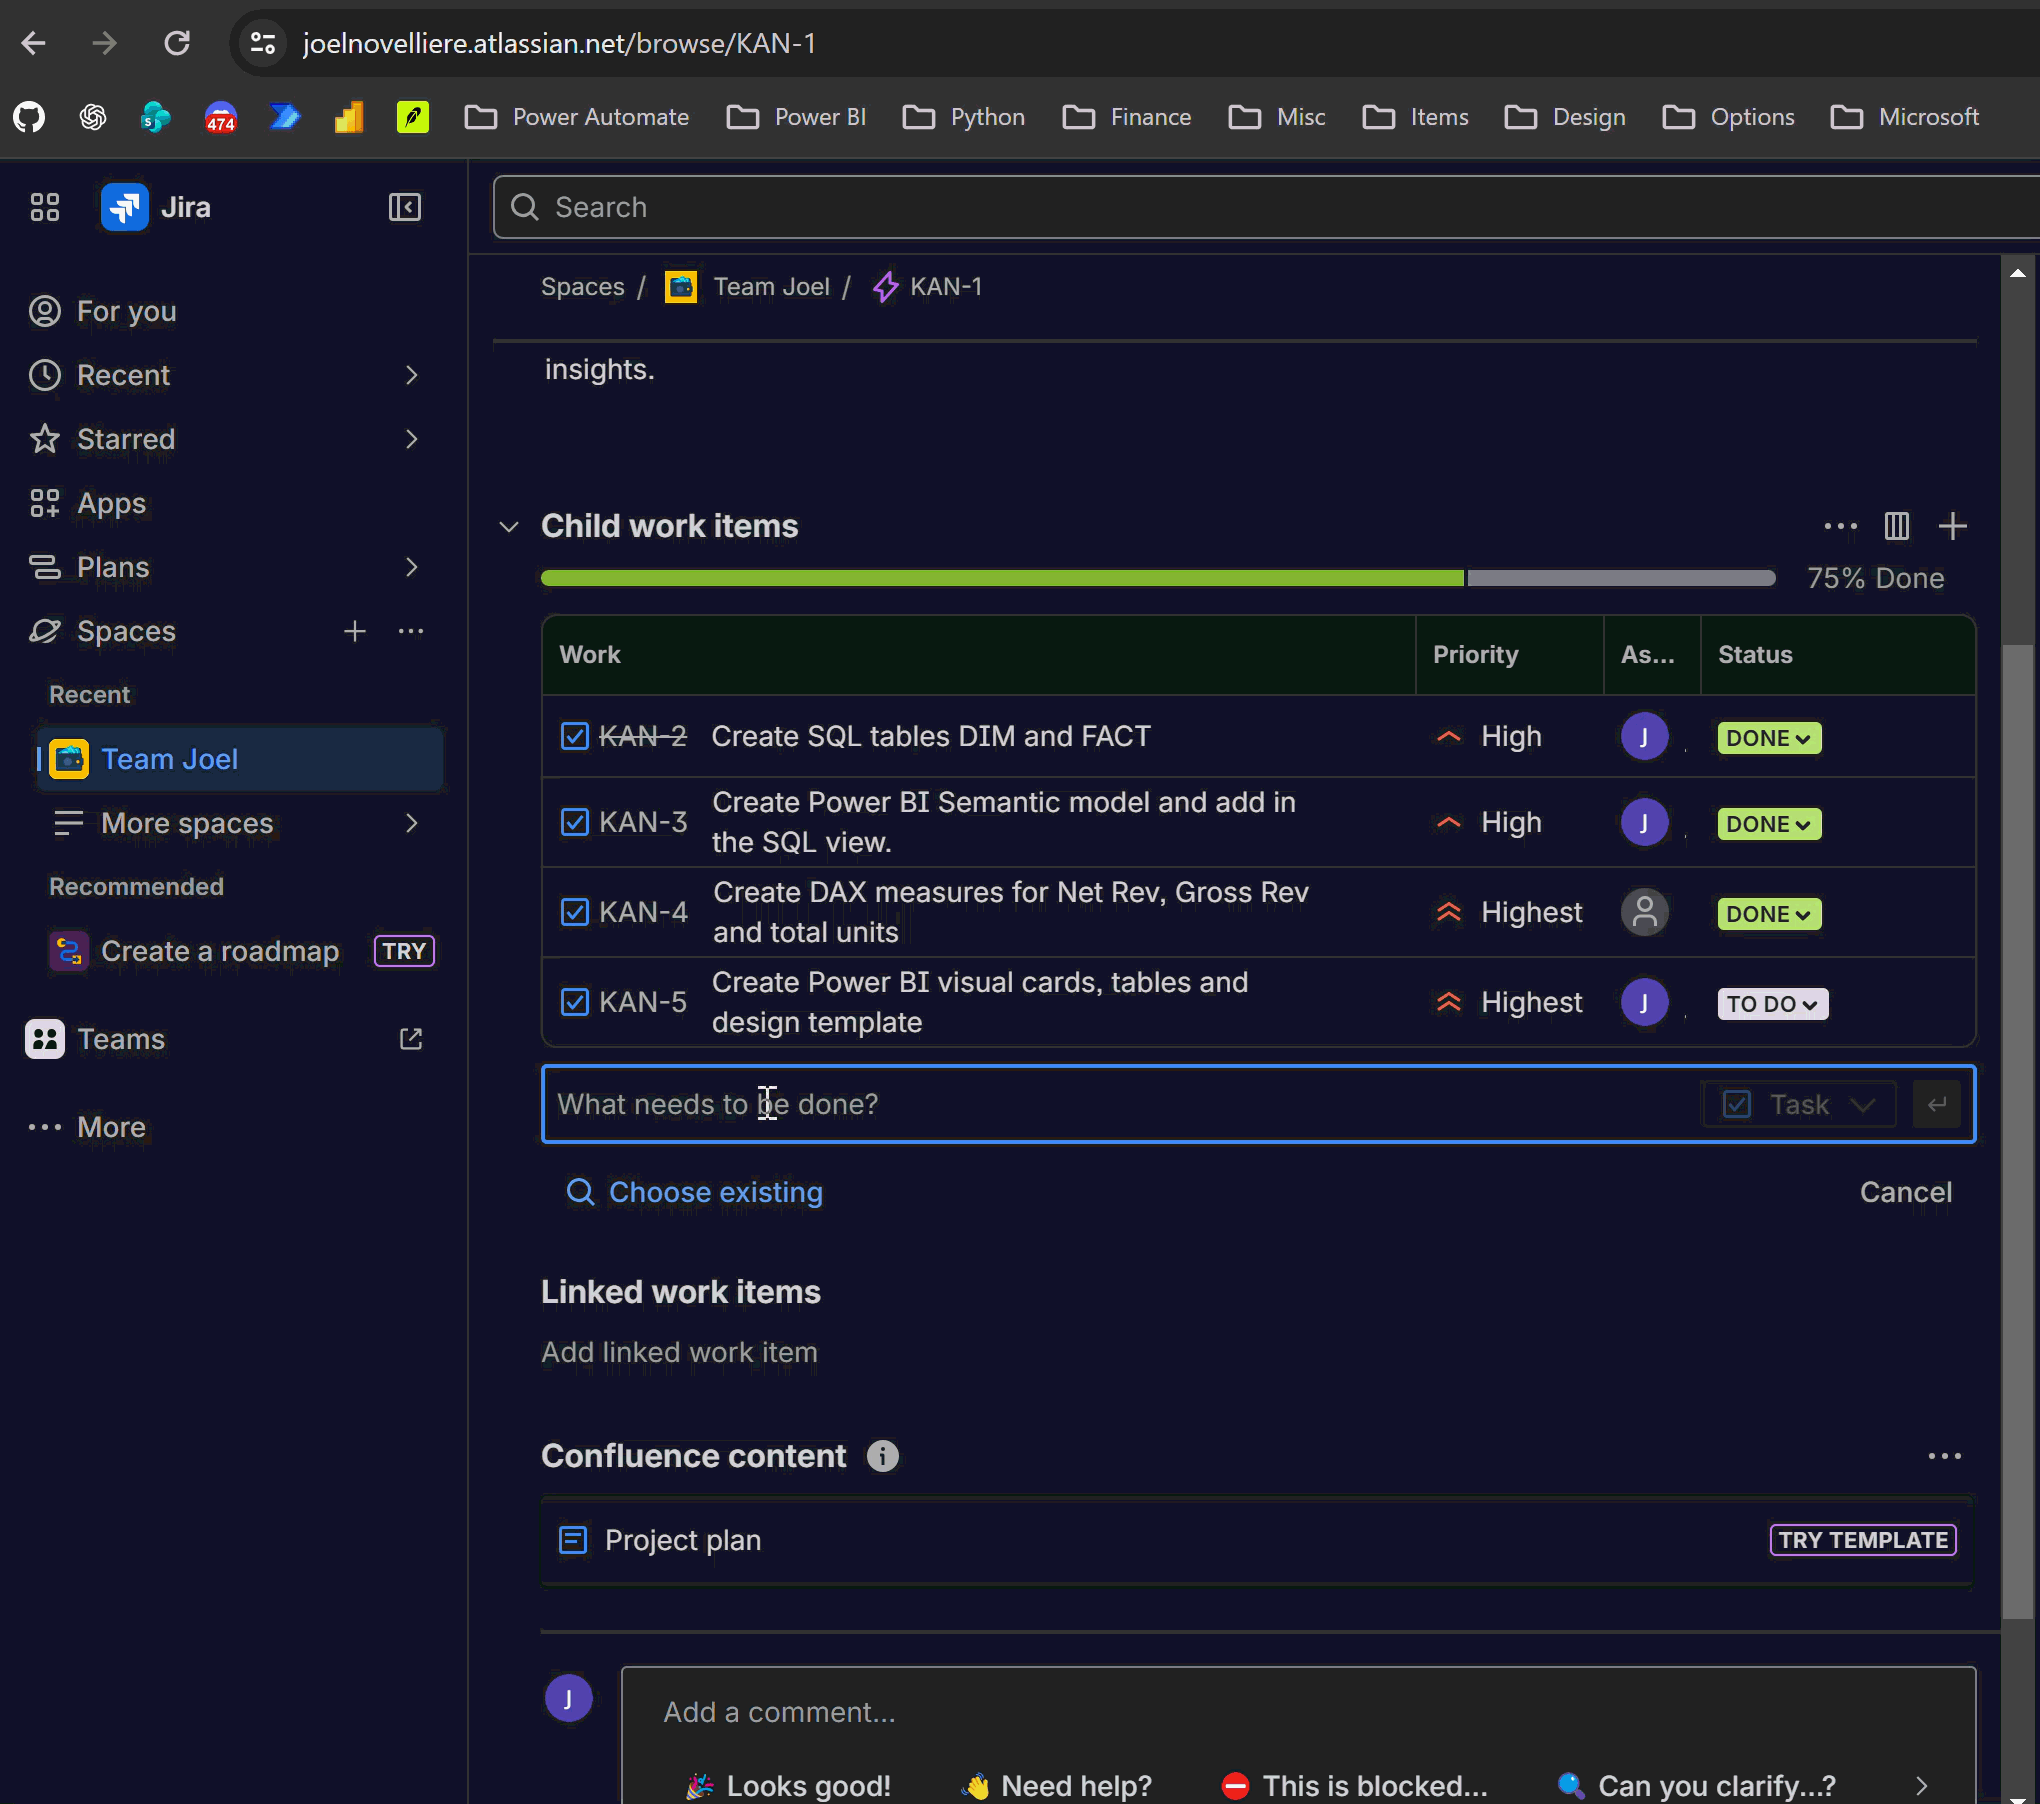The width and height of the screenshot is (2040, 1804).
Task: Open the app switcher grid icon
Action: [x=45, y=207]
